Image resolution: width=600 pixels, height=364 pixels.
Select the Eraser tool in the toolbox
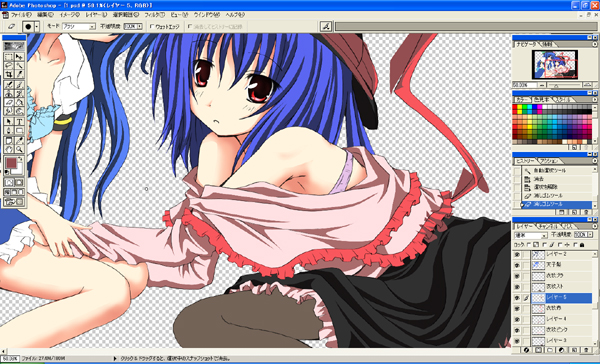(x=9, y=102)
